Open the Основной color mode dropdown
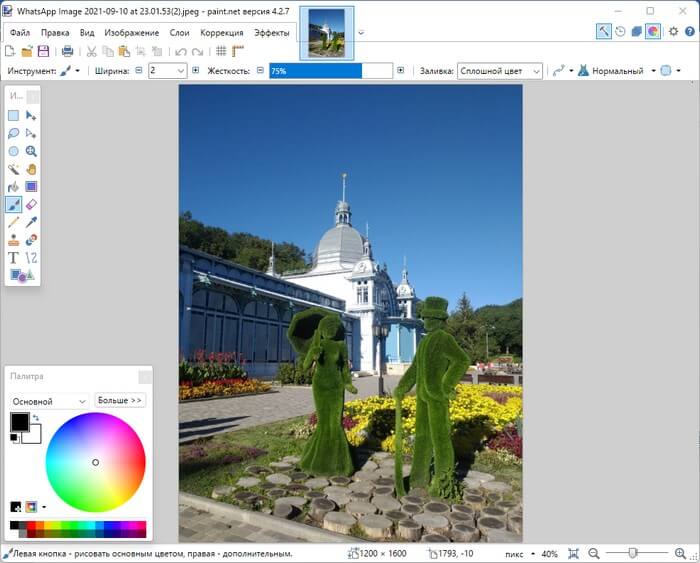The image size is (700, 563). pyautogui.click(x=48, y=401)
